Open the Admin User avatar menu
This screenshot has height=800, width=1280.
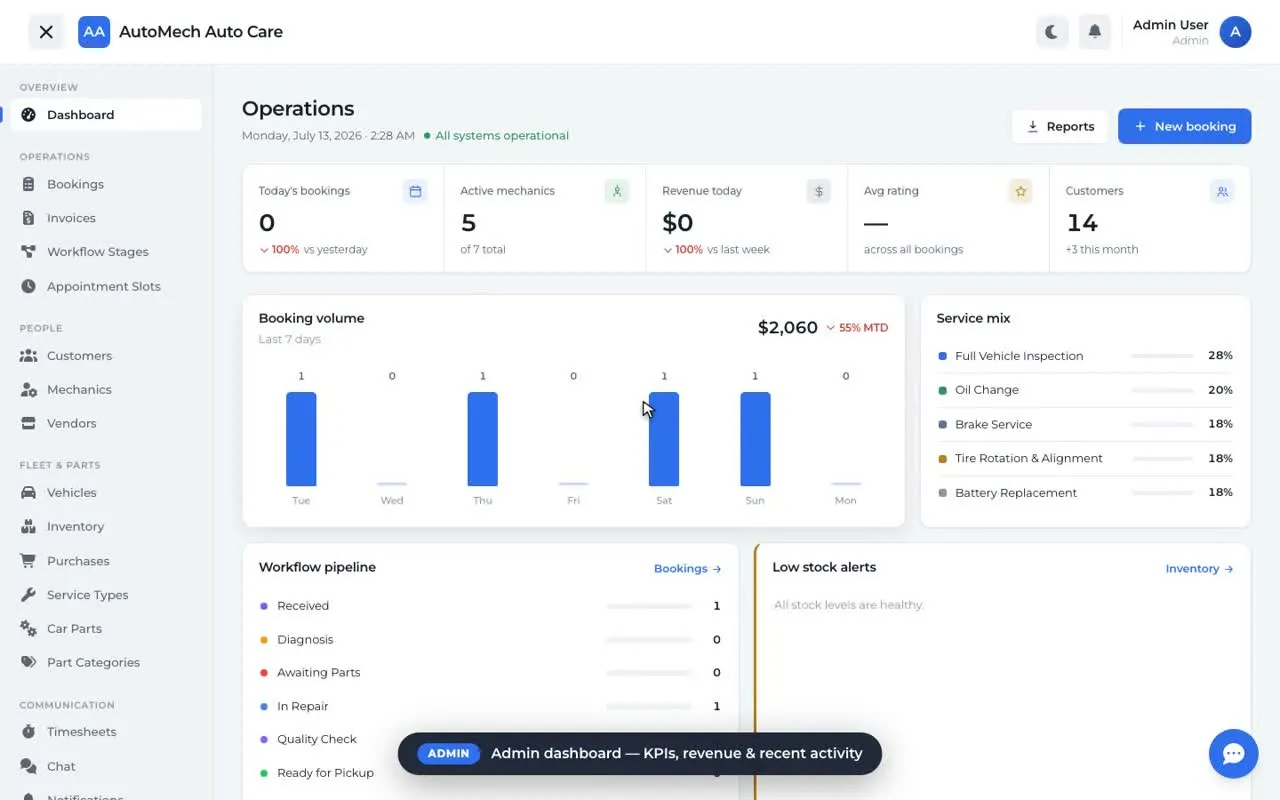[x=1236, y=32]
